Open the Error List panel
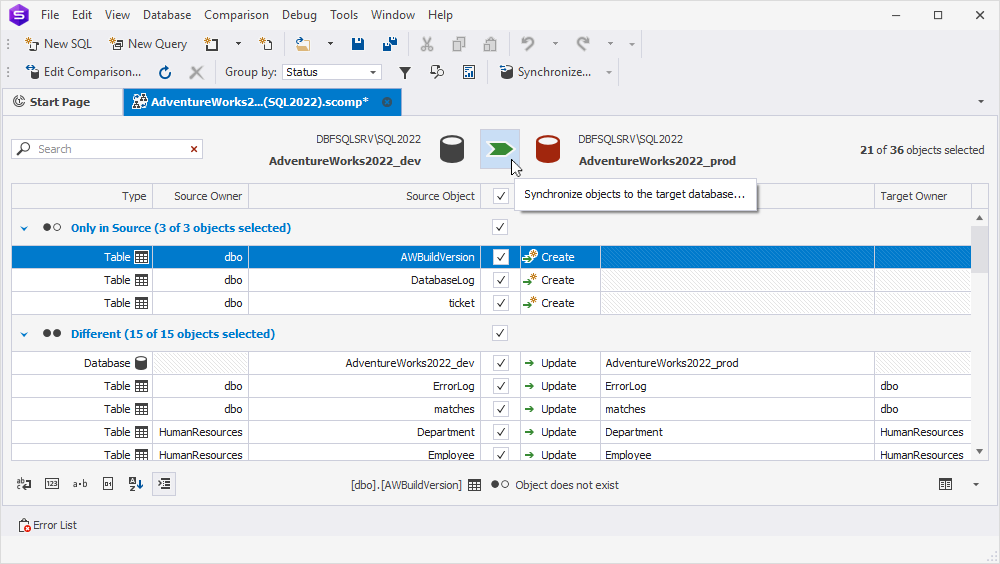This screenshot has width=1000, height=564. pos(48,525)
